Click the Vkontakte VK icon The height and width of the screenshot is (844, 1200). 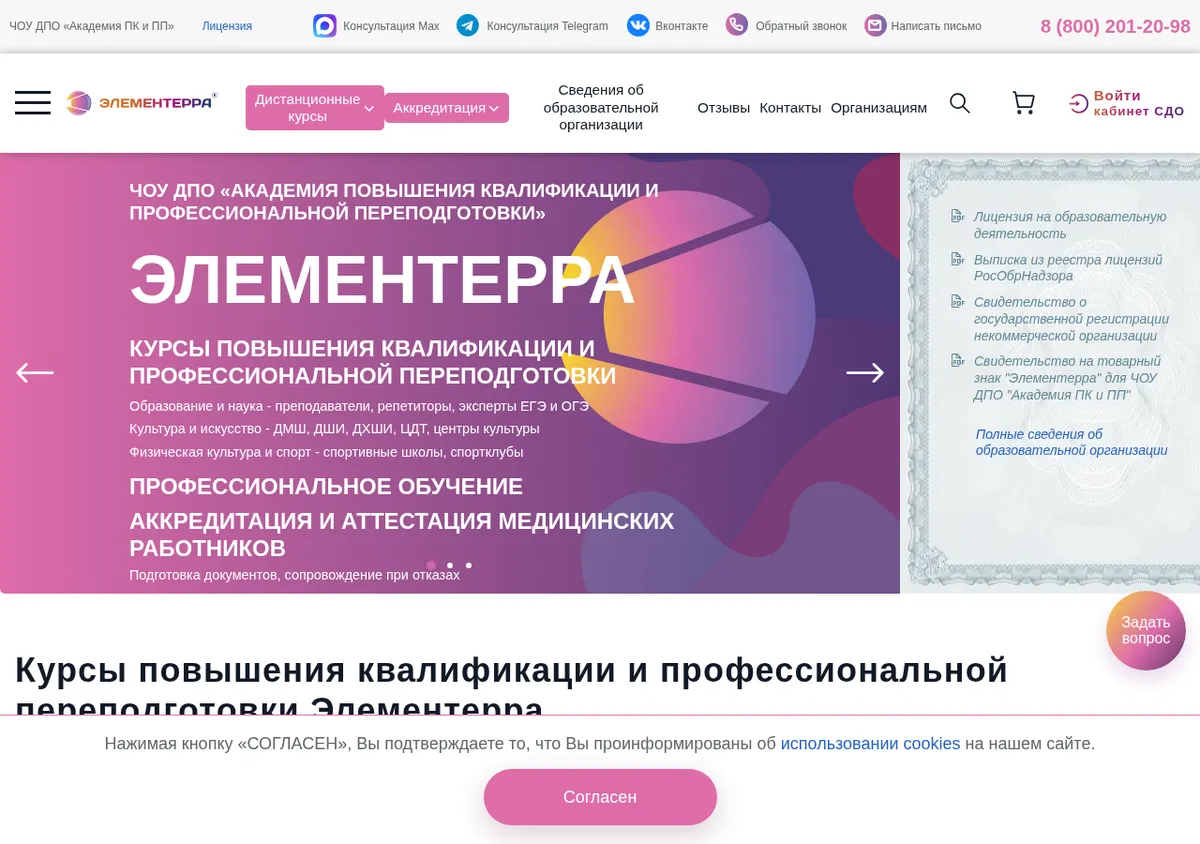point(638,26)
